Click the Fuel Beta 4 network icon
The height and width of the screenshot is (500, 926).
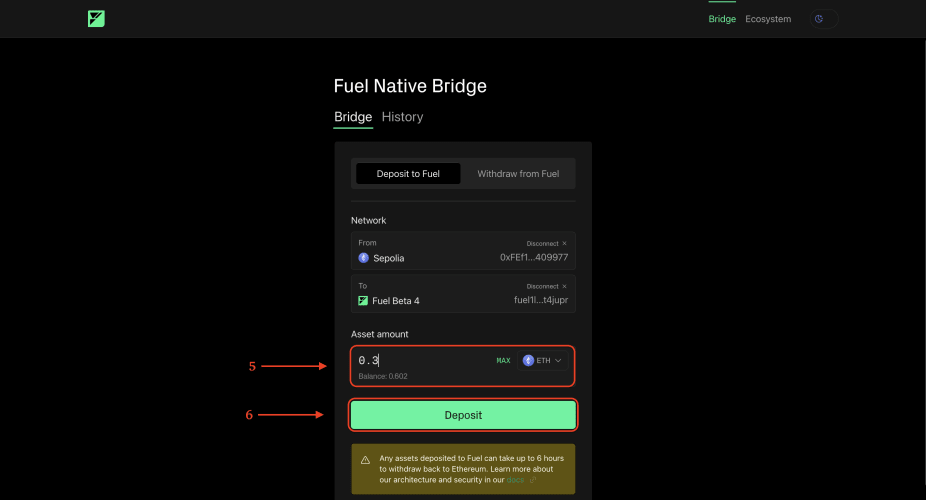[x=363, y=301]
